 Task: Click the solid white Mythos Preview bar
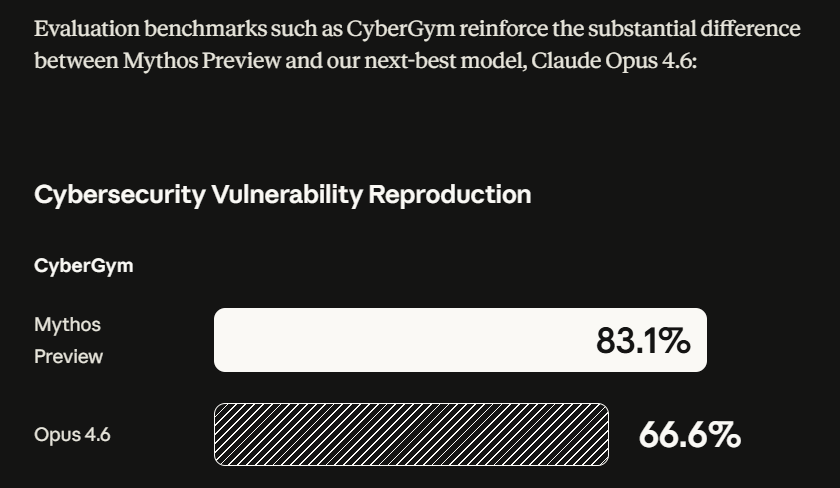tap(400, 340)
